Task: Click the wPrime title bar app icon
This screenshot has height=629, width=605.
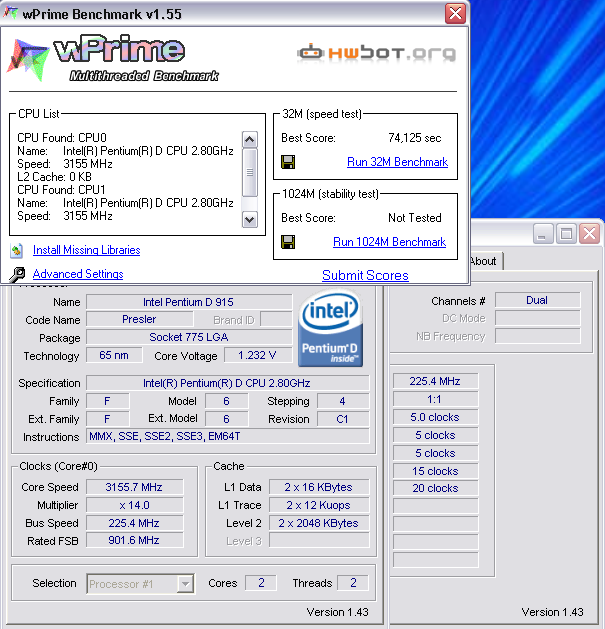Action: (x=10, y=13)
